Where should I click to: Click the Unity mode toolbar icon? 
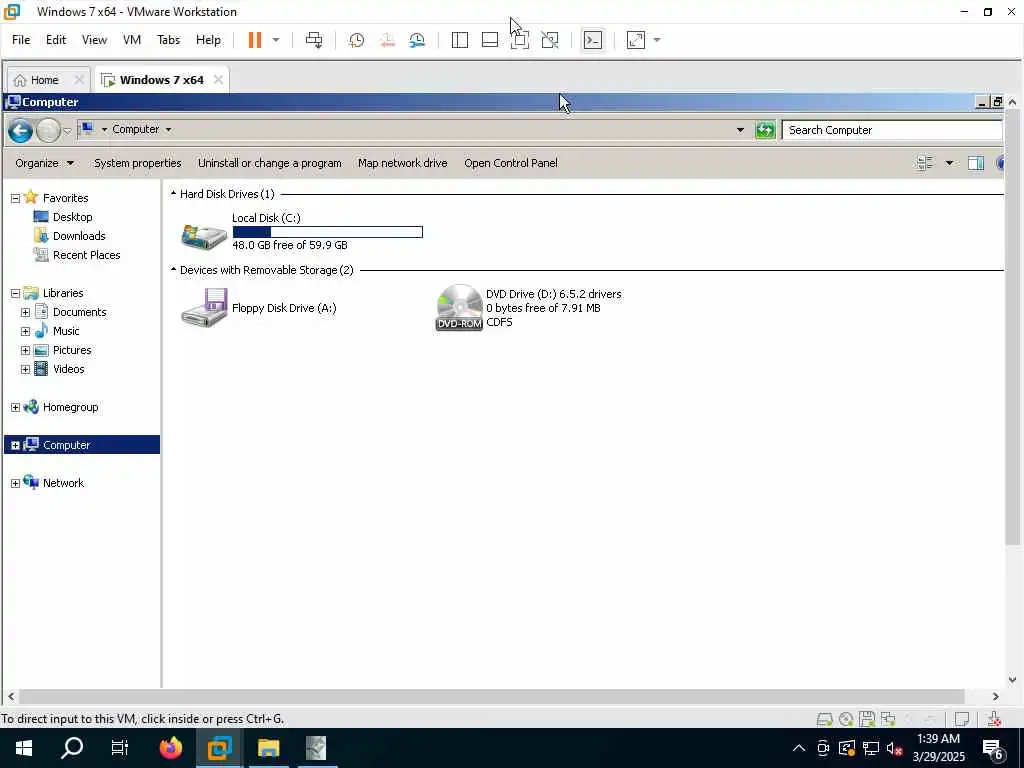coord(520,40)
